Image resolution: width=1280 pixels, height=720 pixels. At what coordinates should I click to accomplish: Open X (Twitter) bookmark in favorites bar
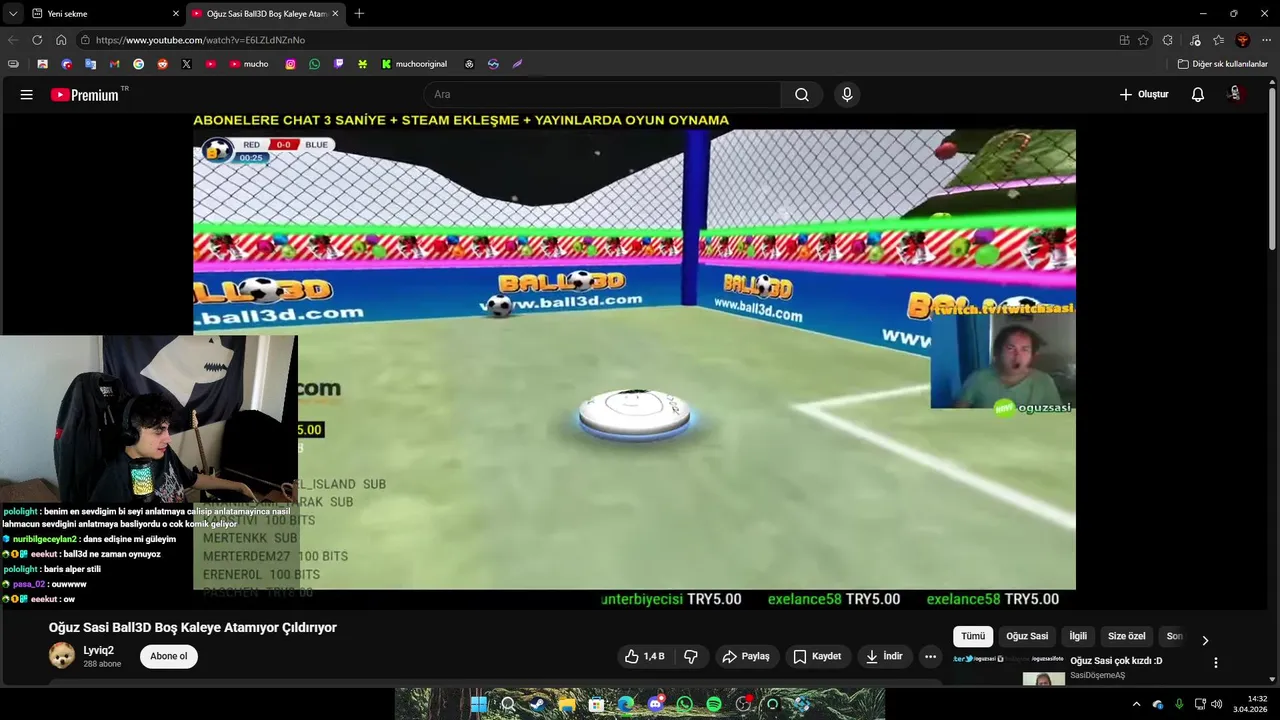(x=186, y=64)
